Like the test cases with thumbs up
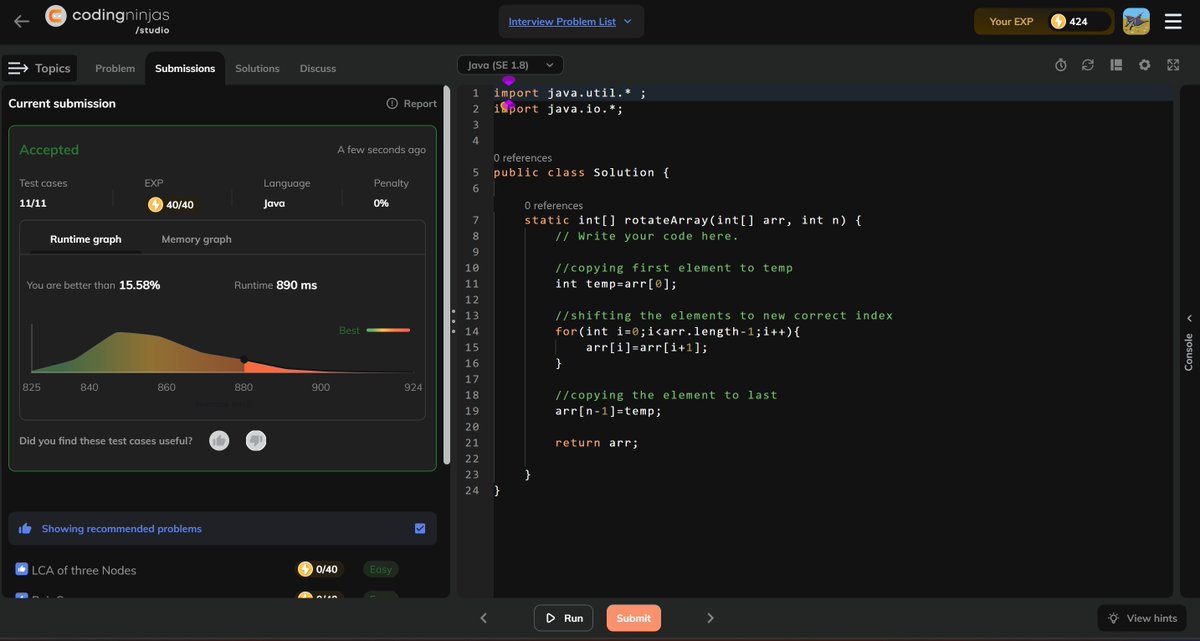This screenshot has height=641, width=1200. click(x=219, y=440)
